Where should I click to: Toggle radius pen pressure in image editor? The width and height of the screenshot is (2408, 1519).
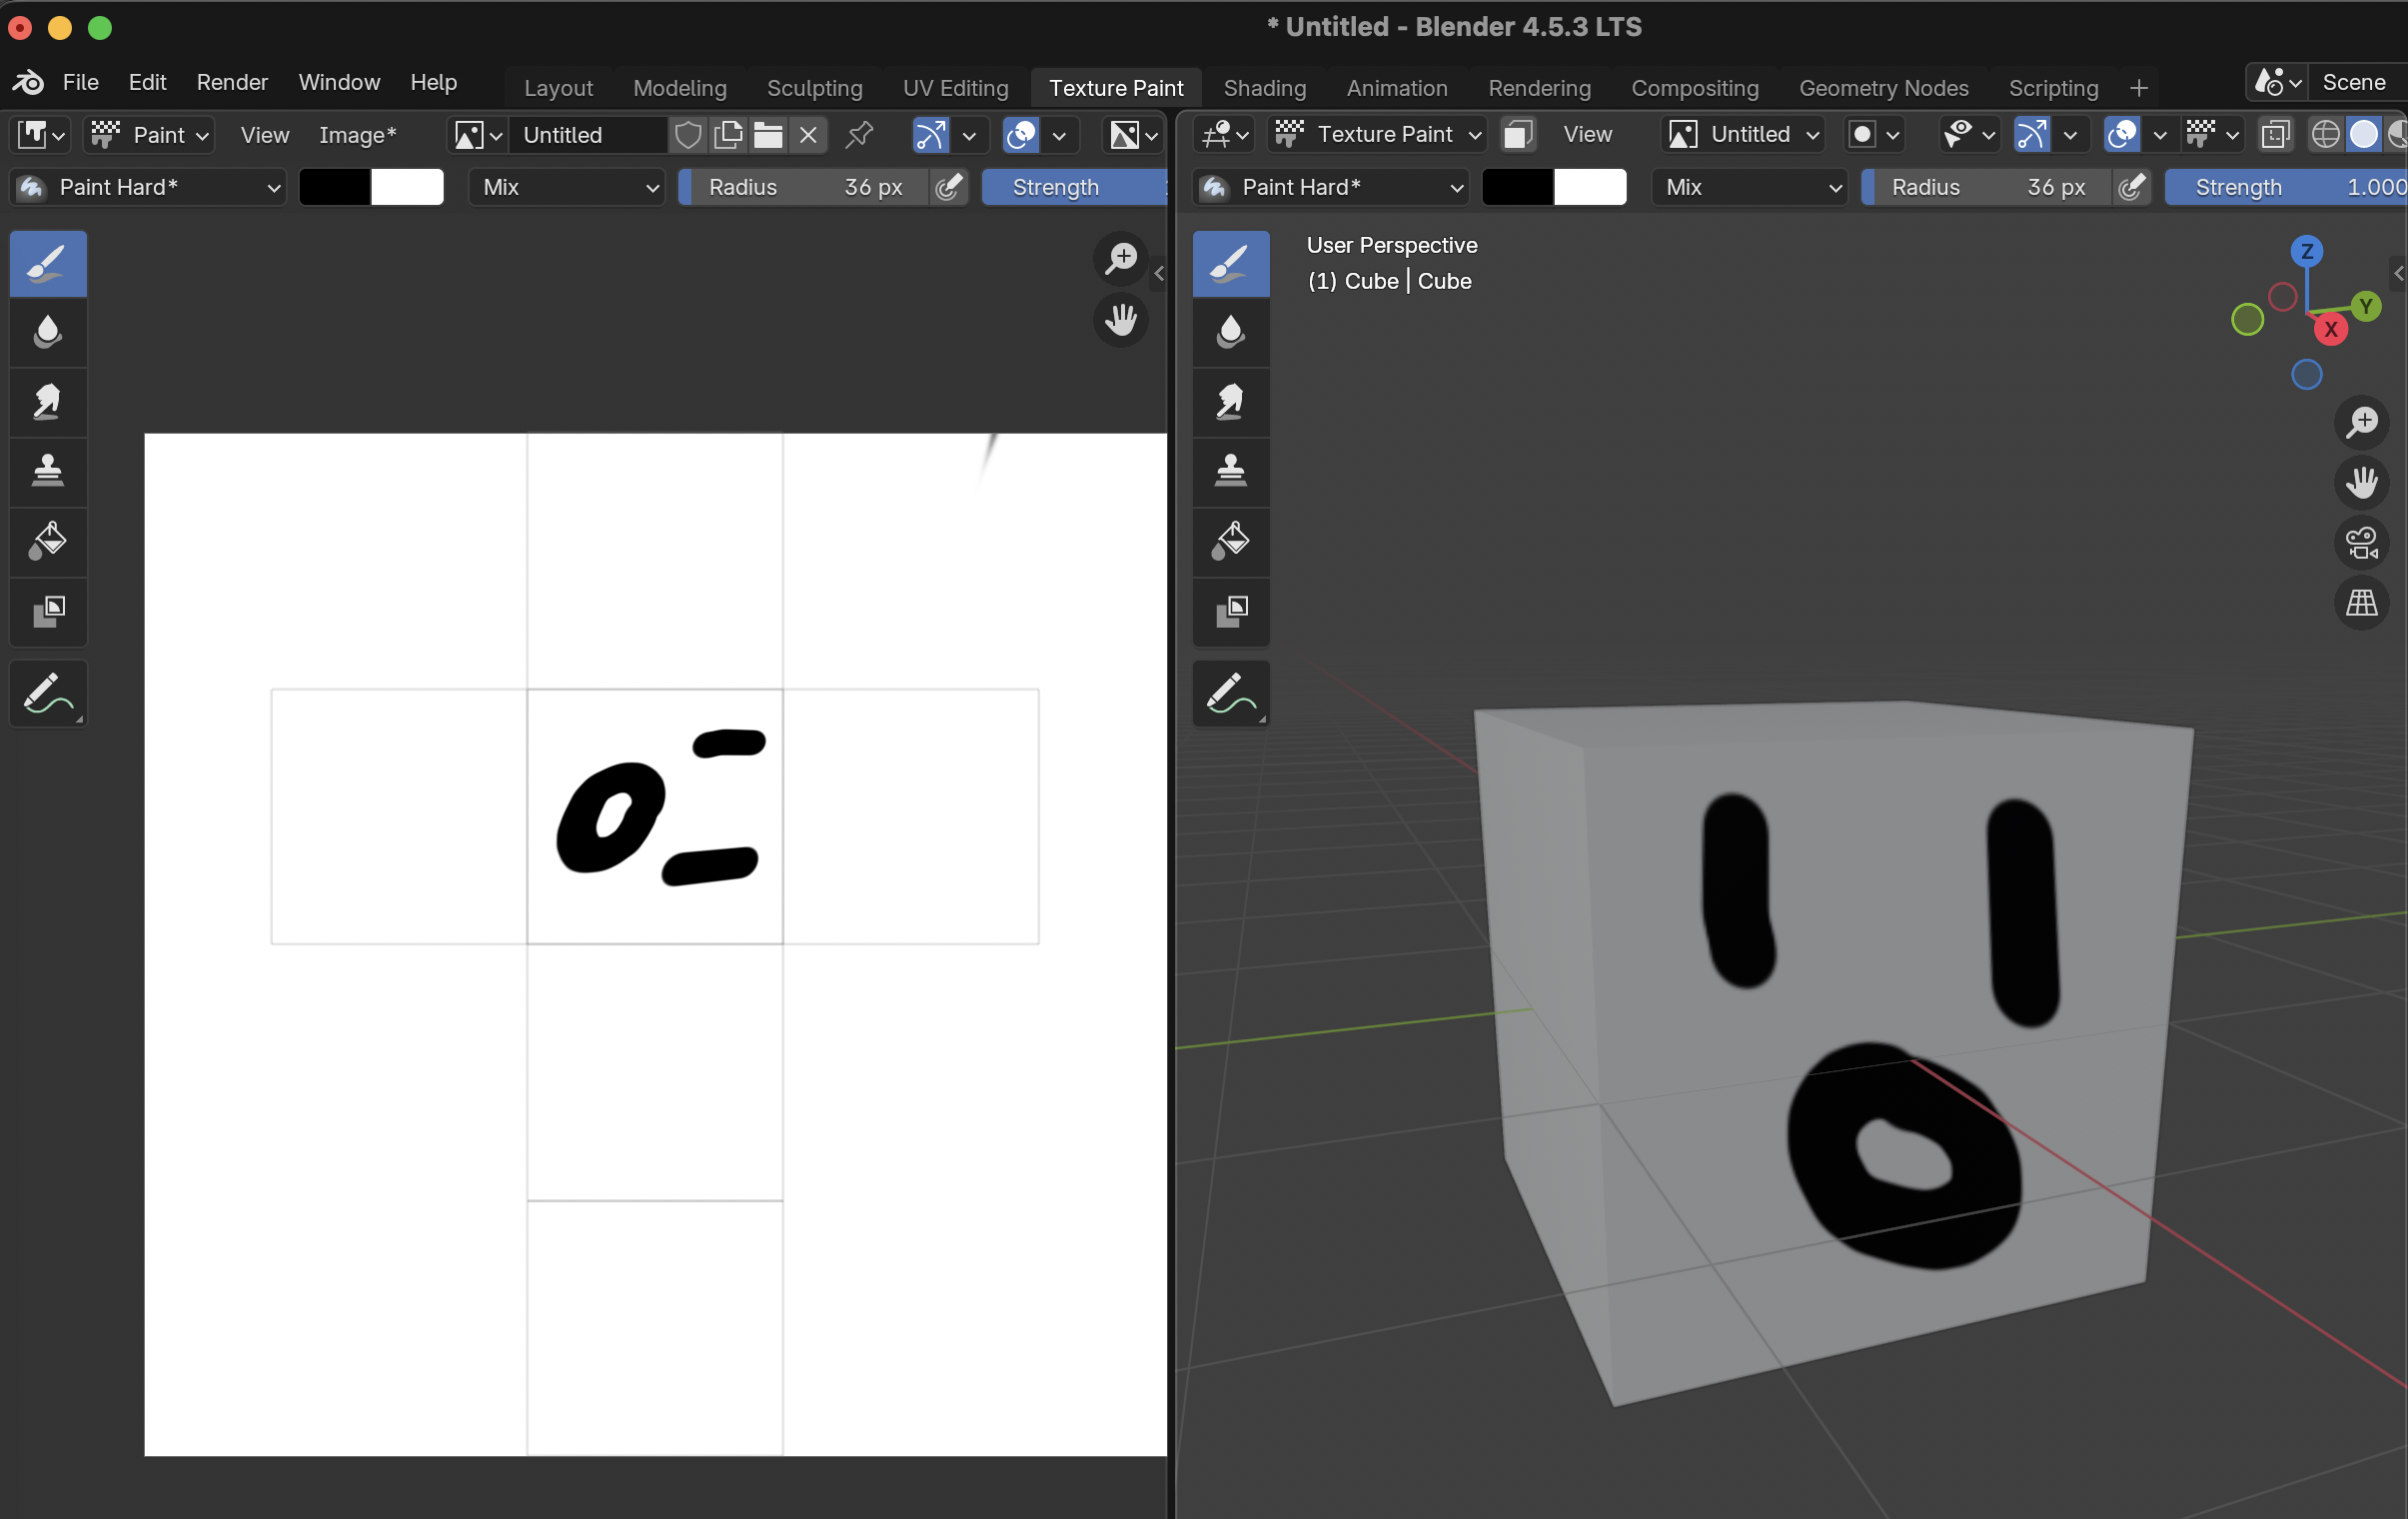(x=948, y=187)
